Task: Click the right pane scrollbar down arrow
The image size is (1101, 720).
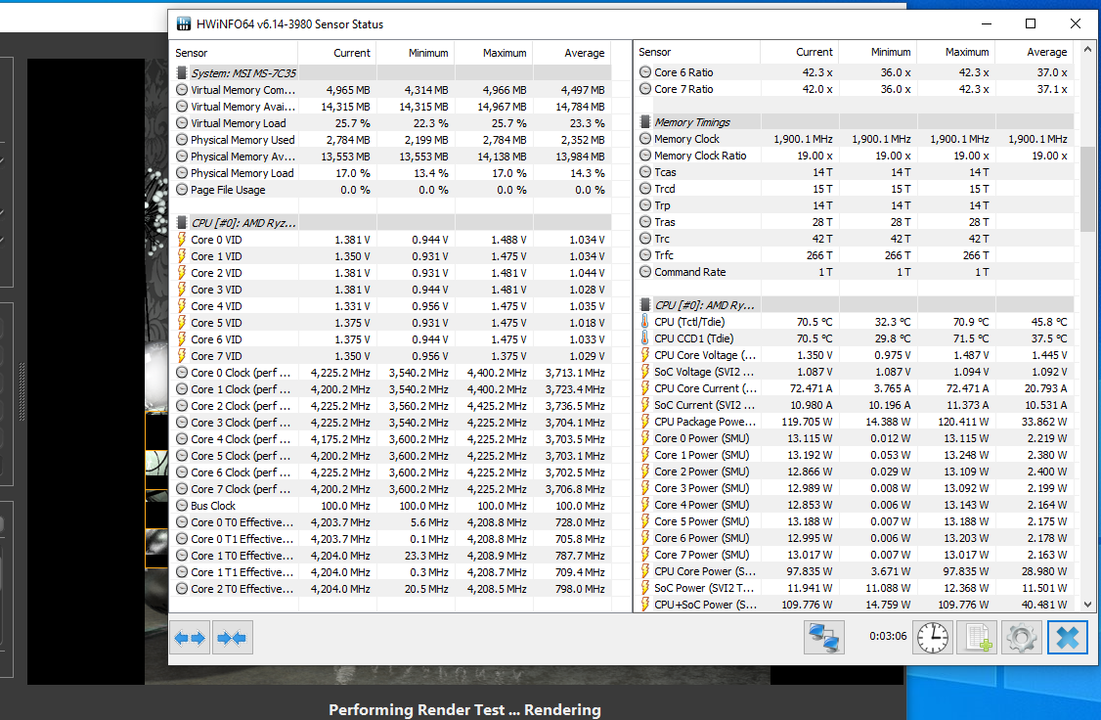Action: tap(1087, 604)
